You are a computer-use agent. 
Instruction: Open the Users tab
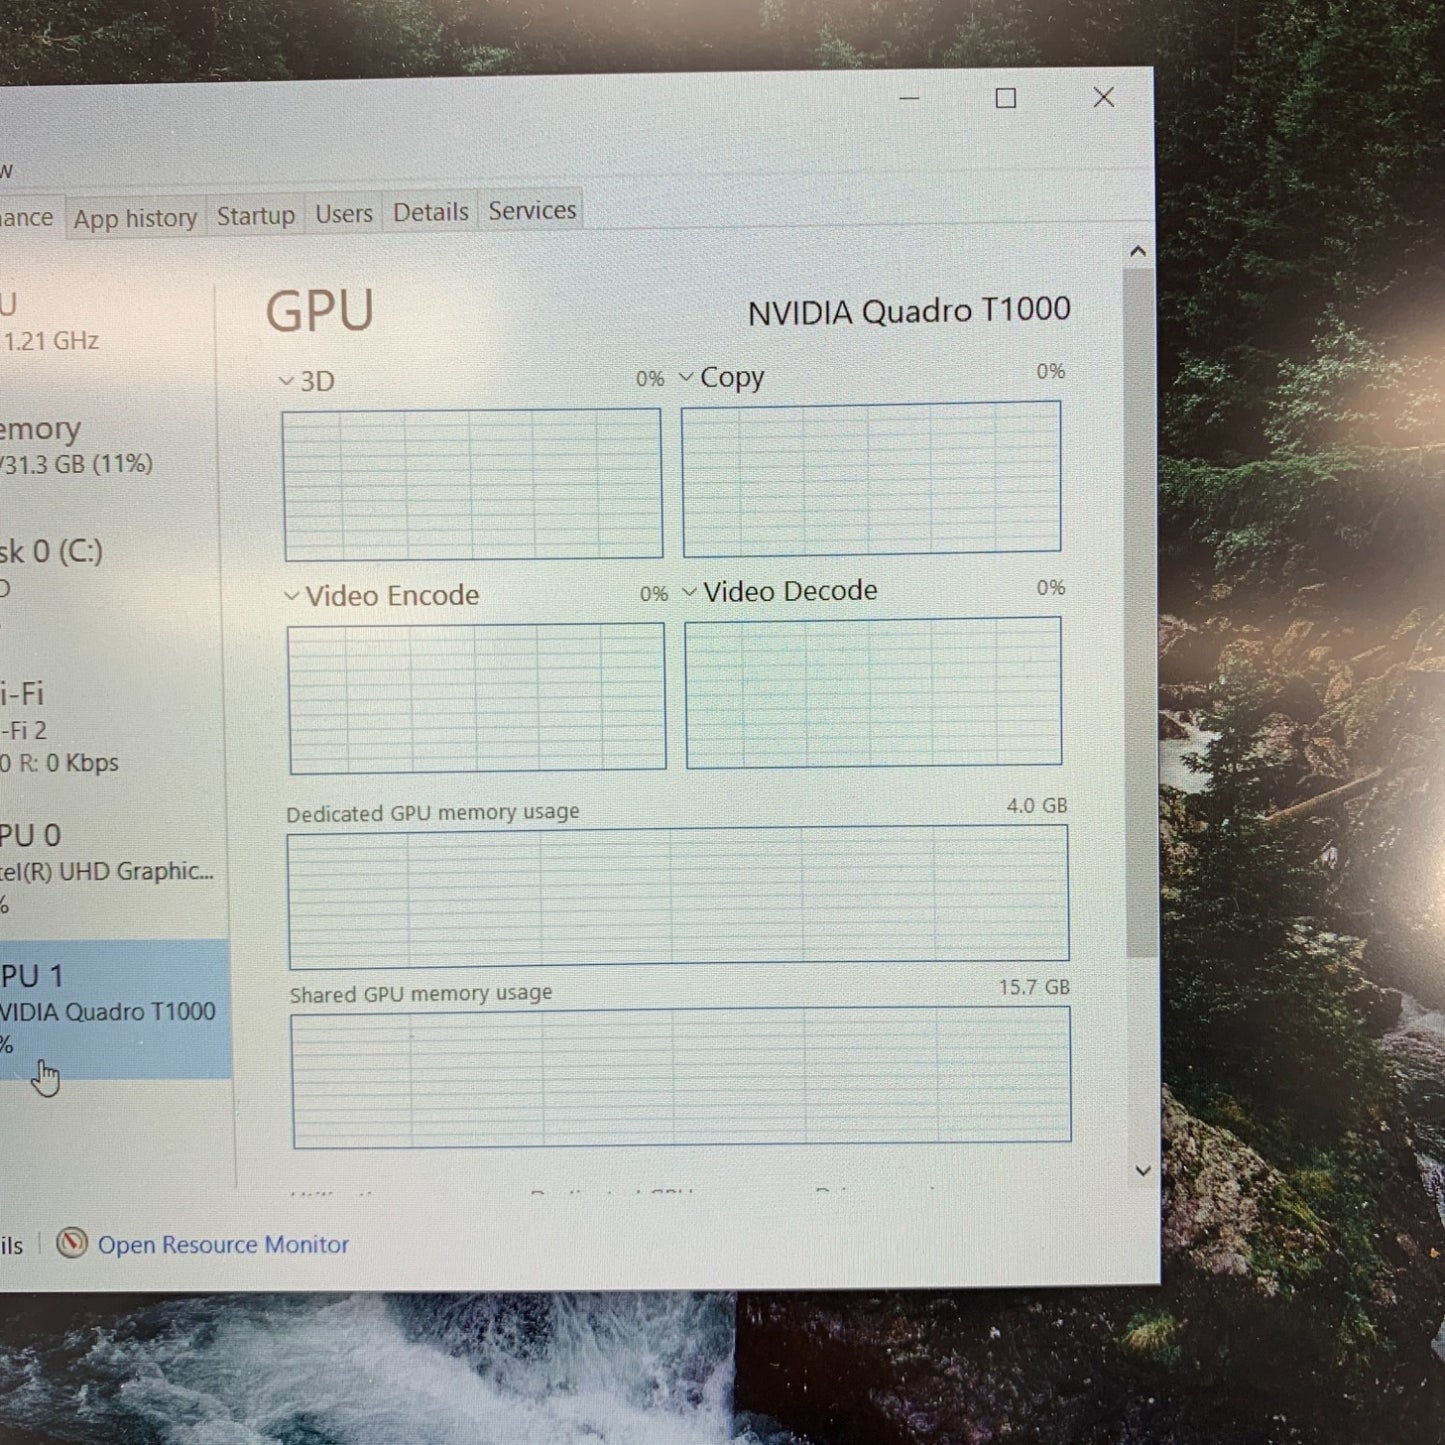tap(344, 214)
